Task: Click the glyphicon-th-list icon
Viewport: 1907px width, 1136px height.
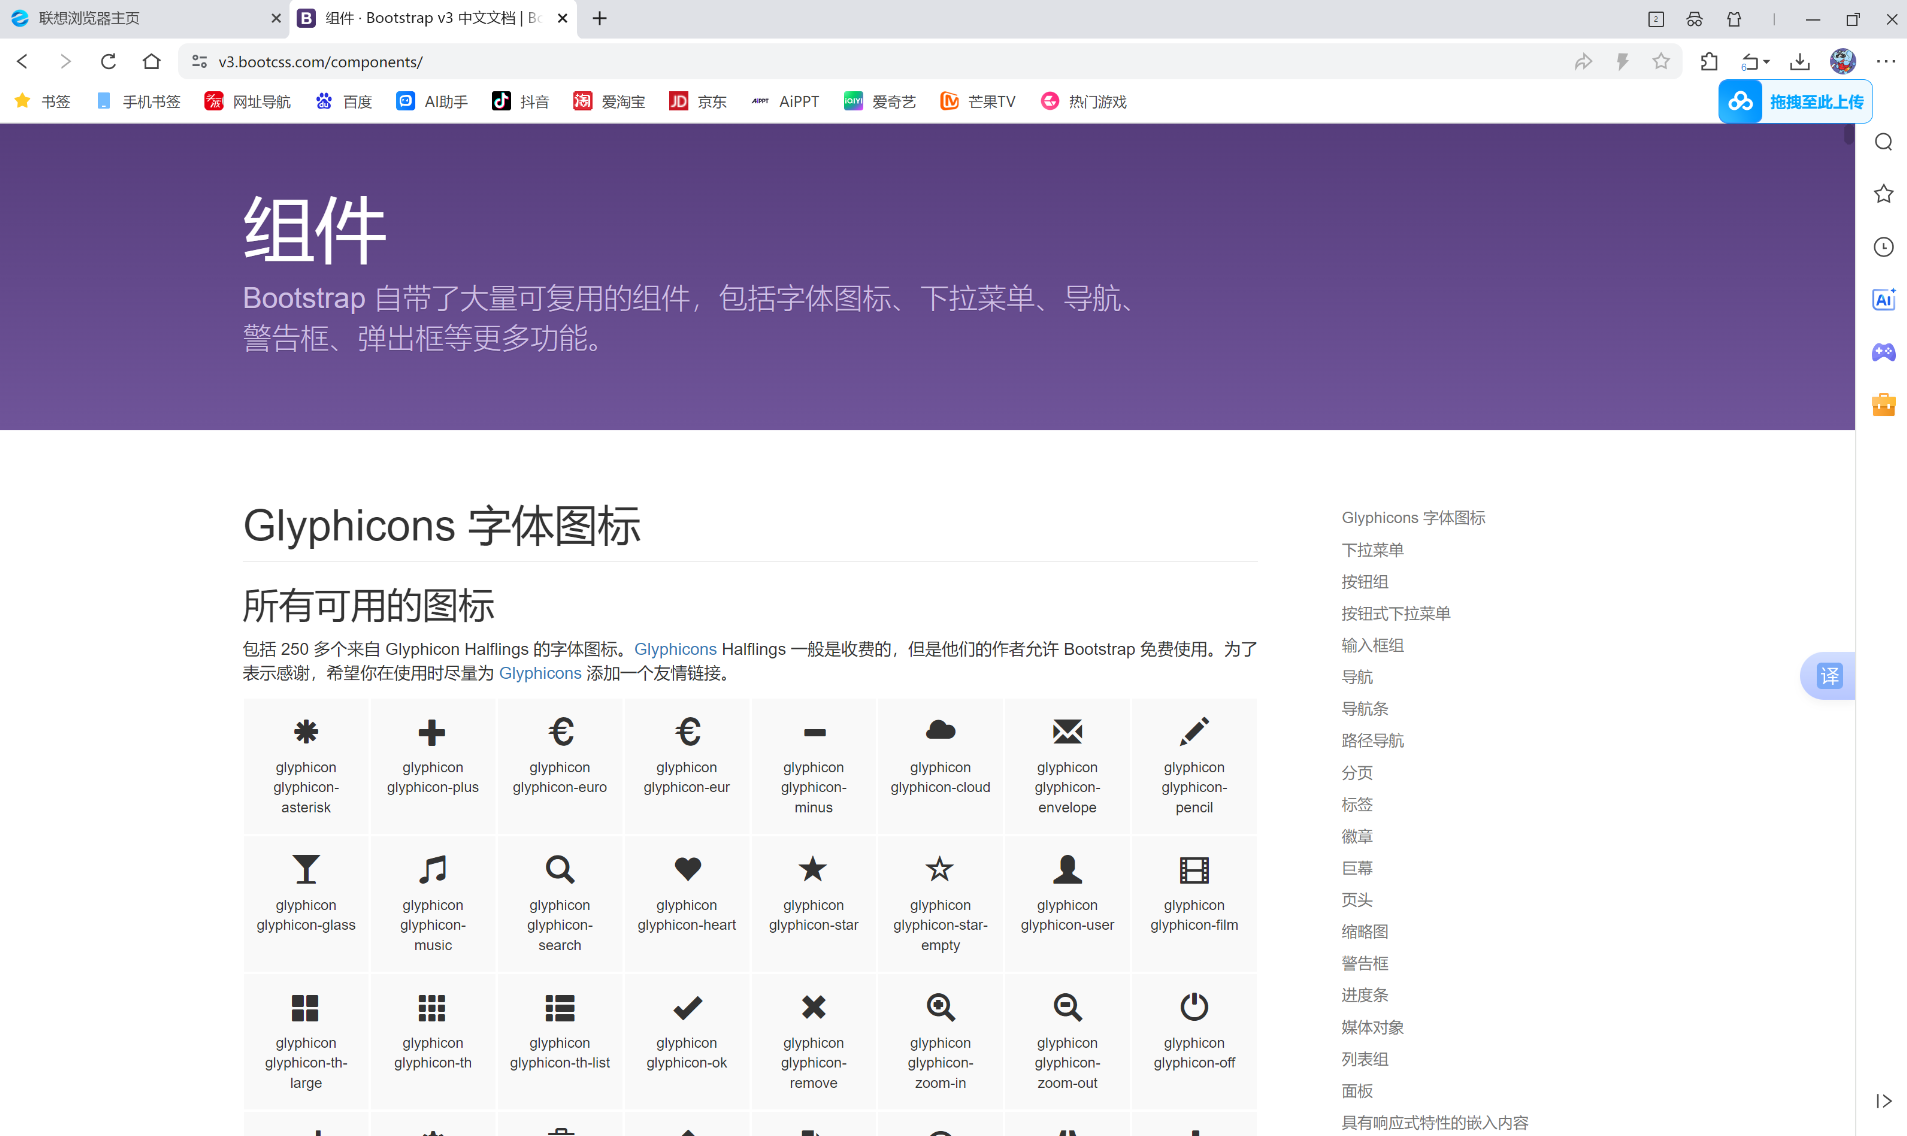Action: coord(560,1007)
